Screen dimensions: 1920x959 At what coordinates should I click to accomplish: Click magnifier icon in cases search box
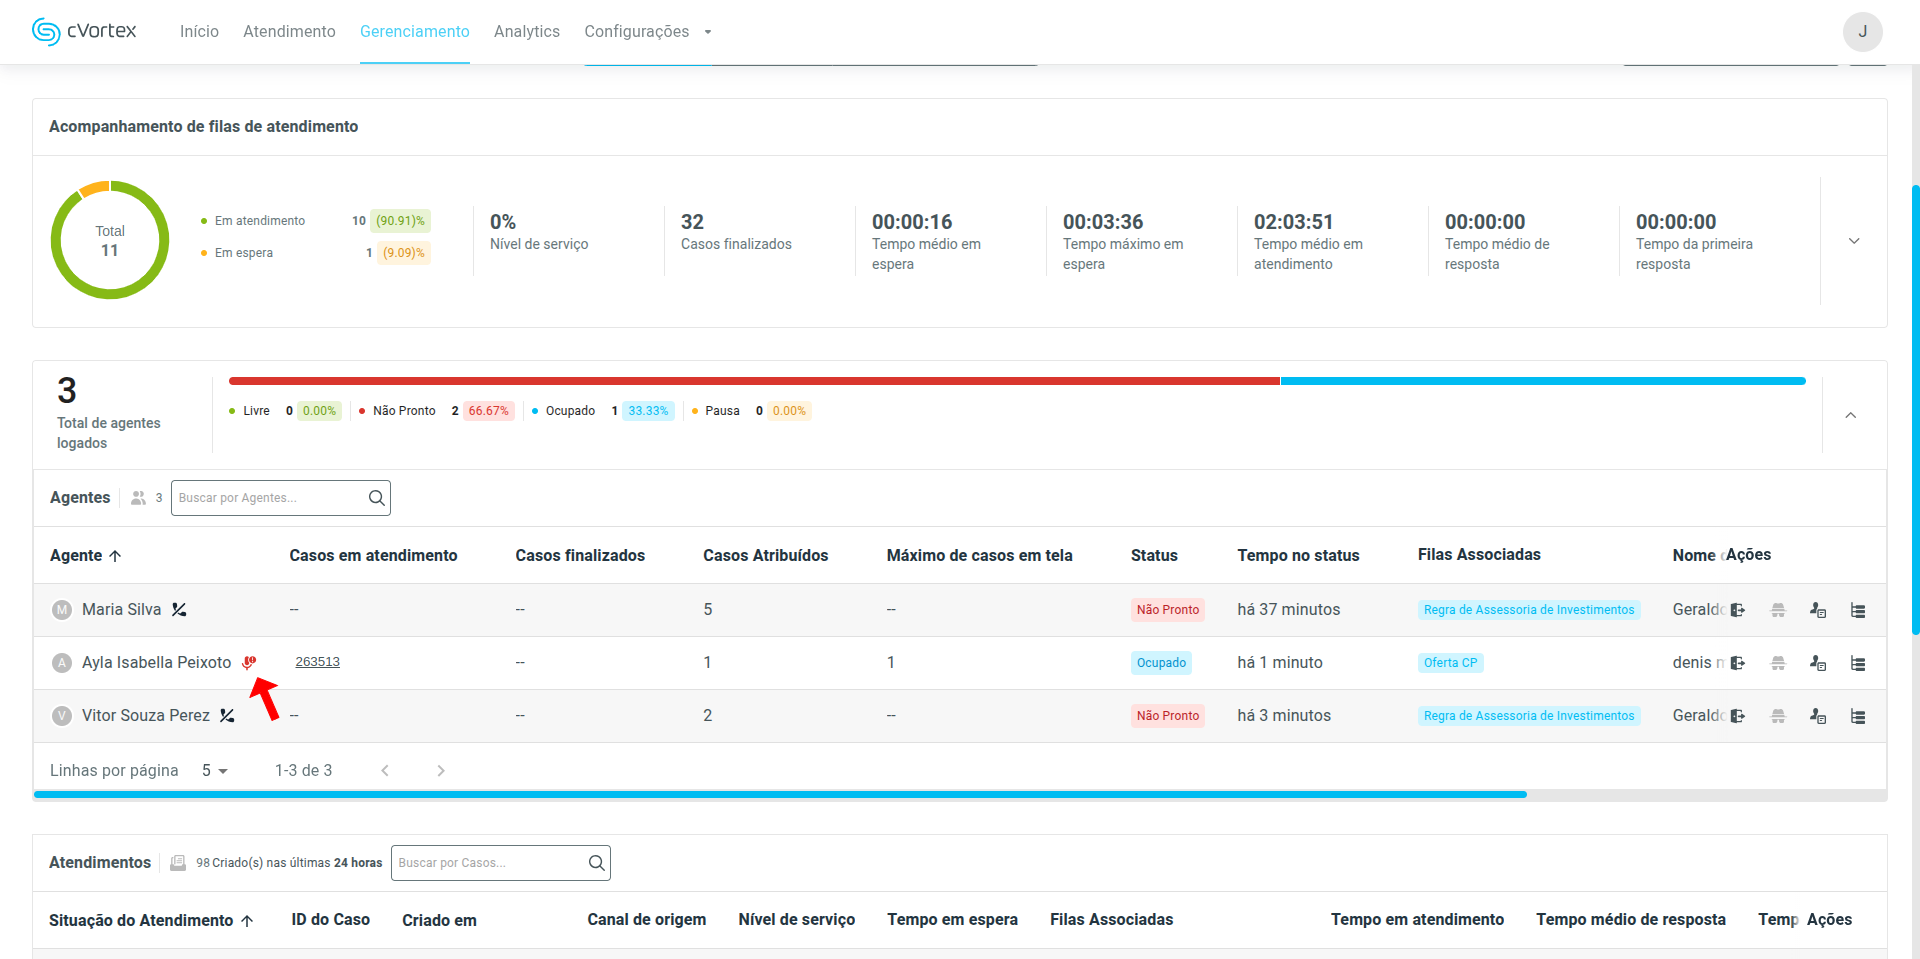tap(596, 863)
